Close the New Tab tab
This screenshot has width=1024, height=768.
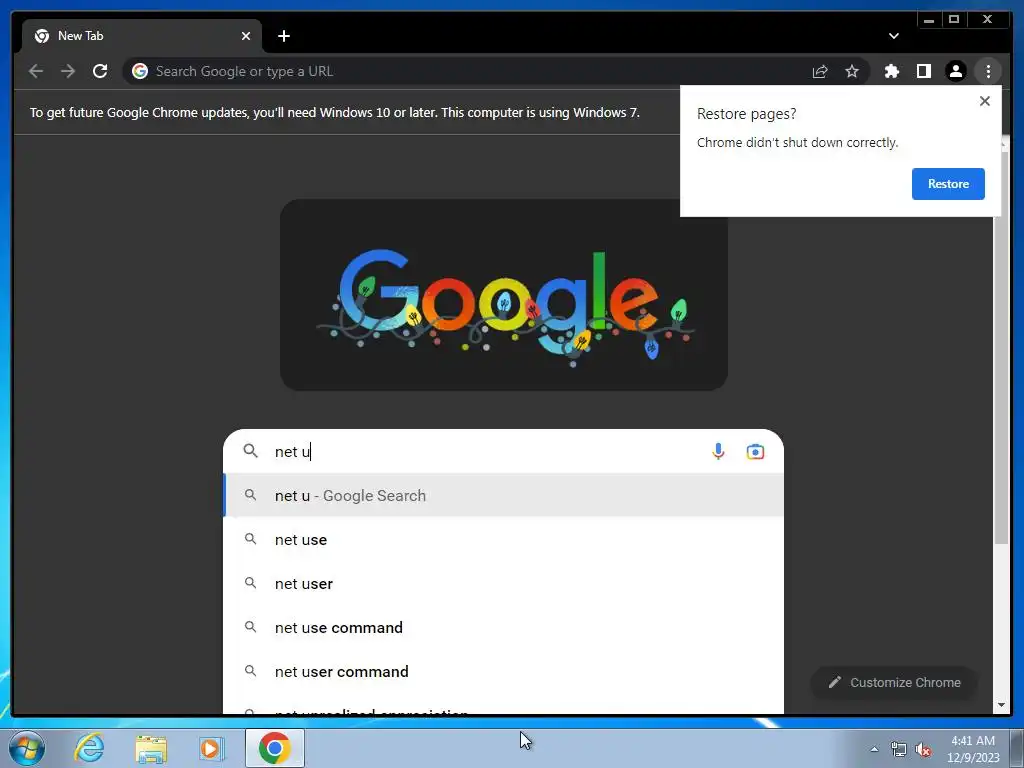[x=246, y=36]
